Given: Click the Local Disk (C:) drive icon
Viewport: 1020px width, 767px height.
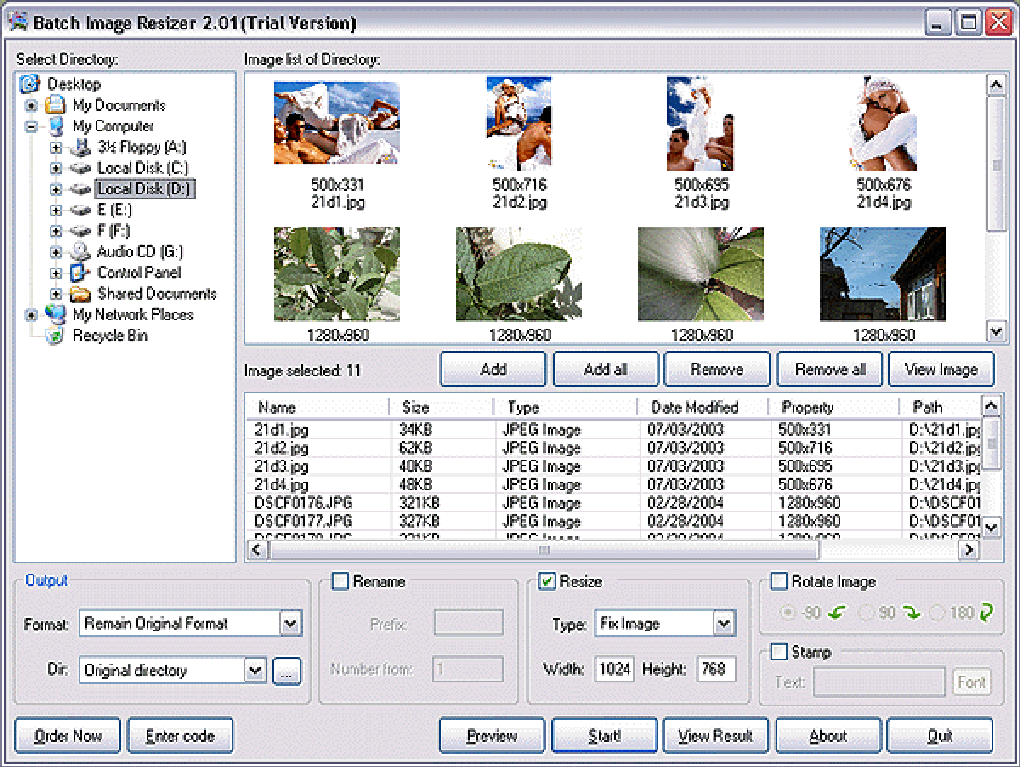Looking at the screenshot, I should pos(81,168).
